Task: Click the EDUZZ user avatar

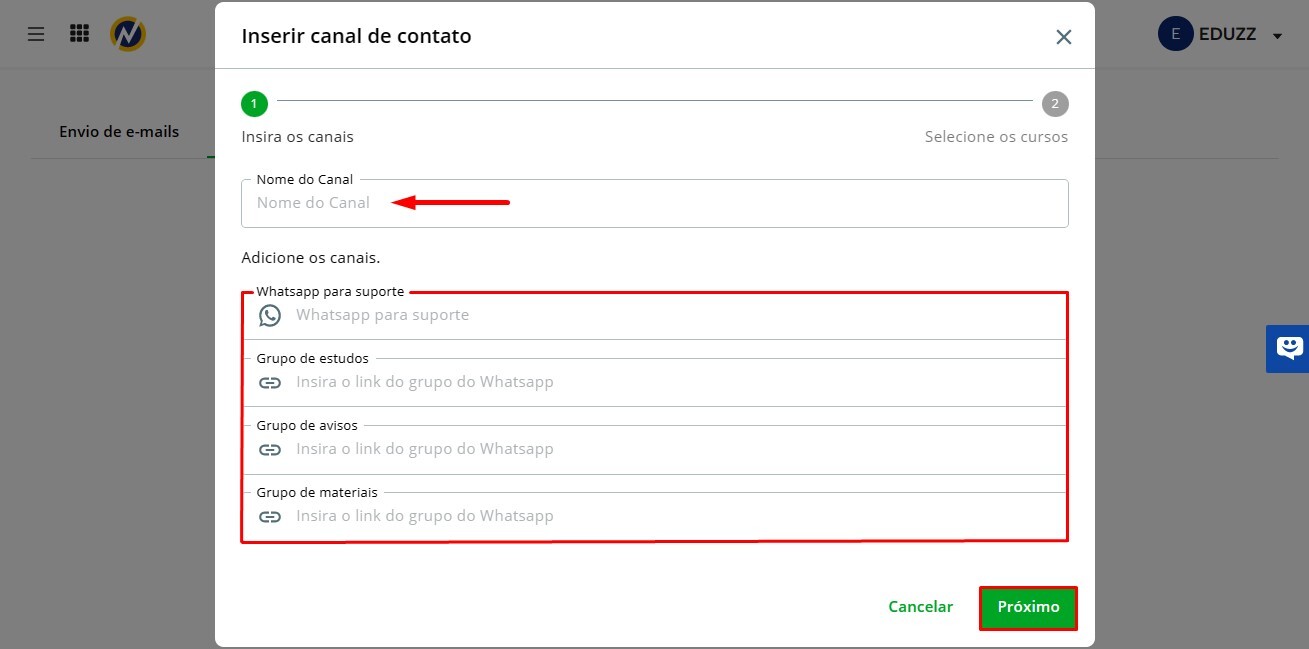Action: (x=1175, y=34)
